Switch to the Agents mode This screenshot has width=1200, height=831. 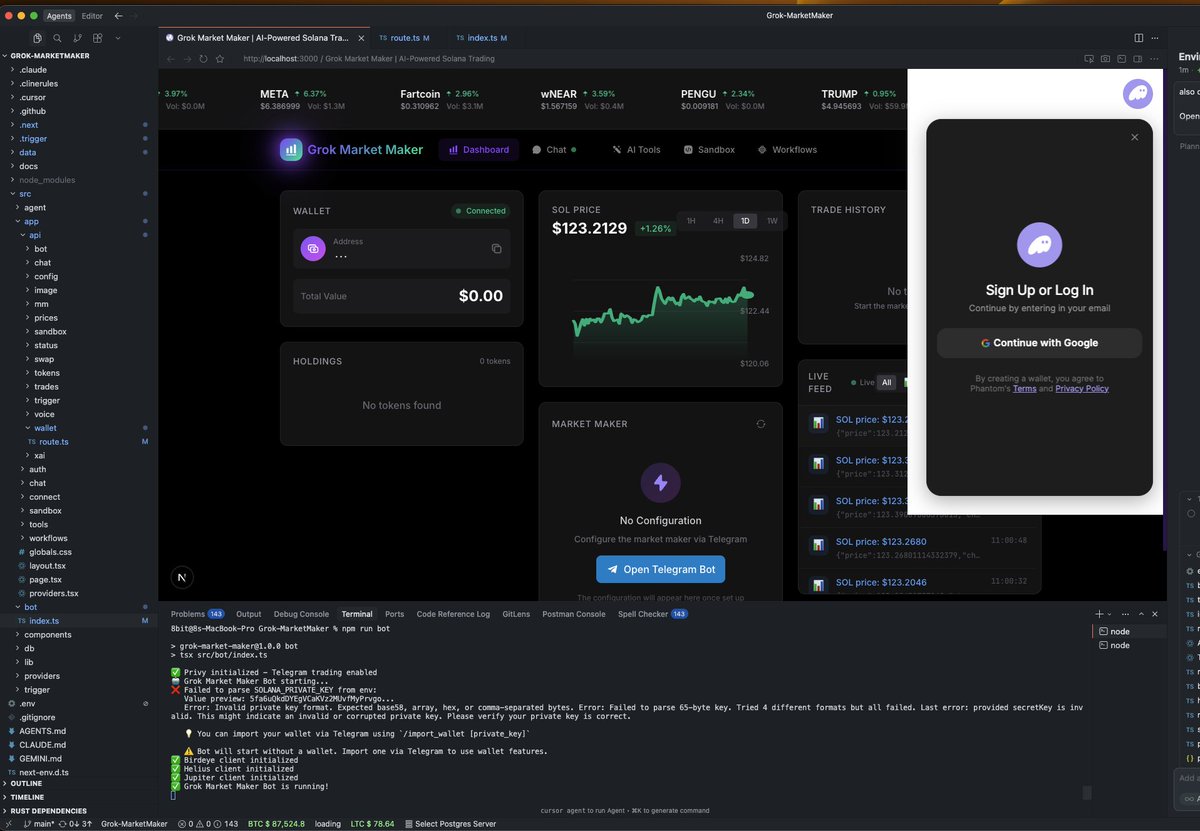tap(59, 16)
